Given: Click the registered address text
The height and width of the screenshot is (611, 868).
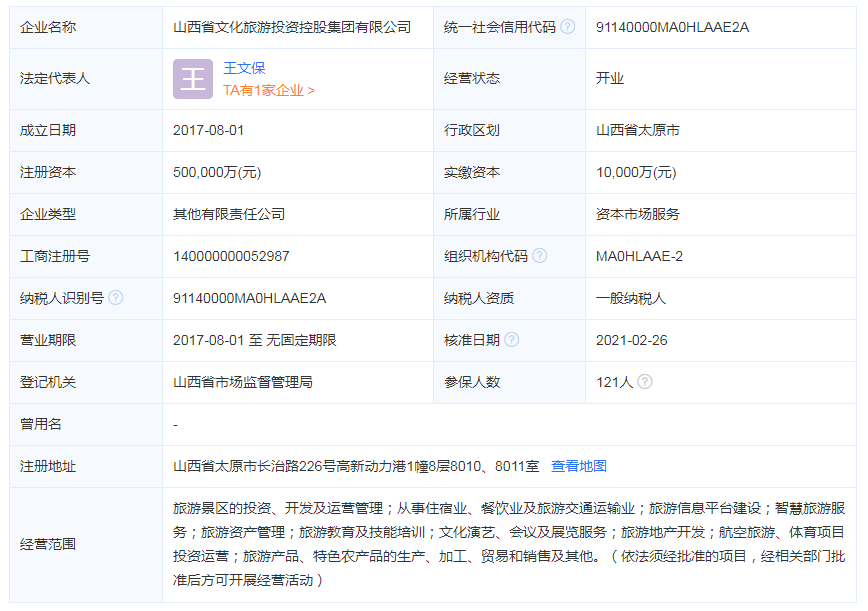Looking at the screenshot, I should tap(356, 466).
